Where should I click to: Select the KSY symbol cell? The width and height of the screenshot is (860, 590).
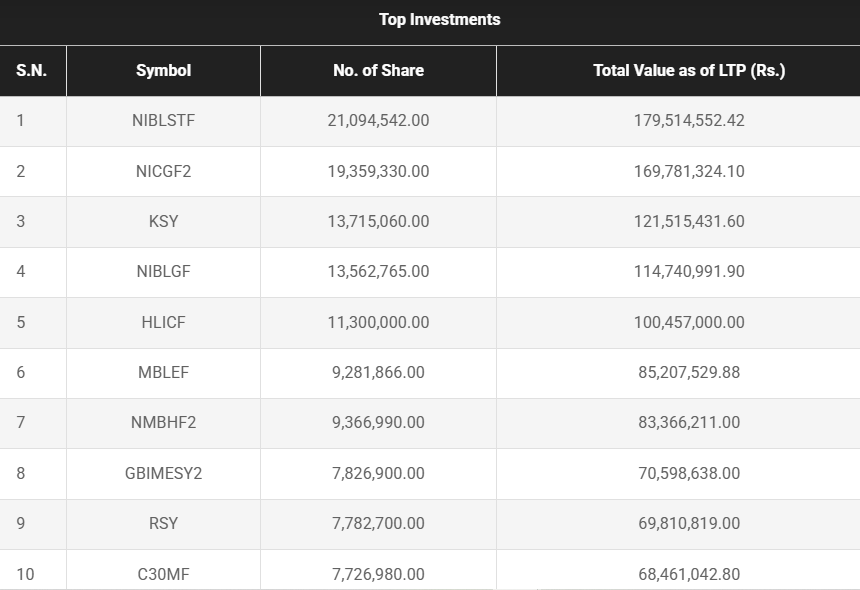click(x=163, y=221)
